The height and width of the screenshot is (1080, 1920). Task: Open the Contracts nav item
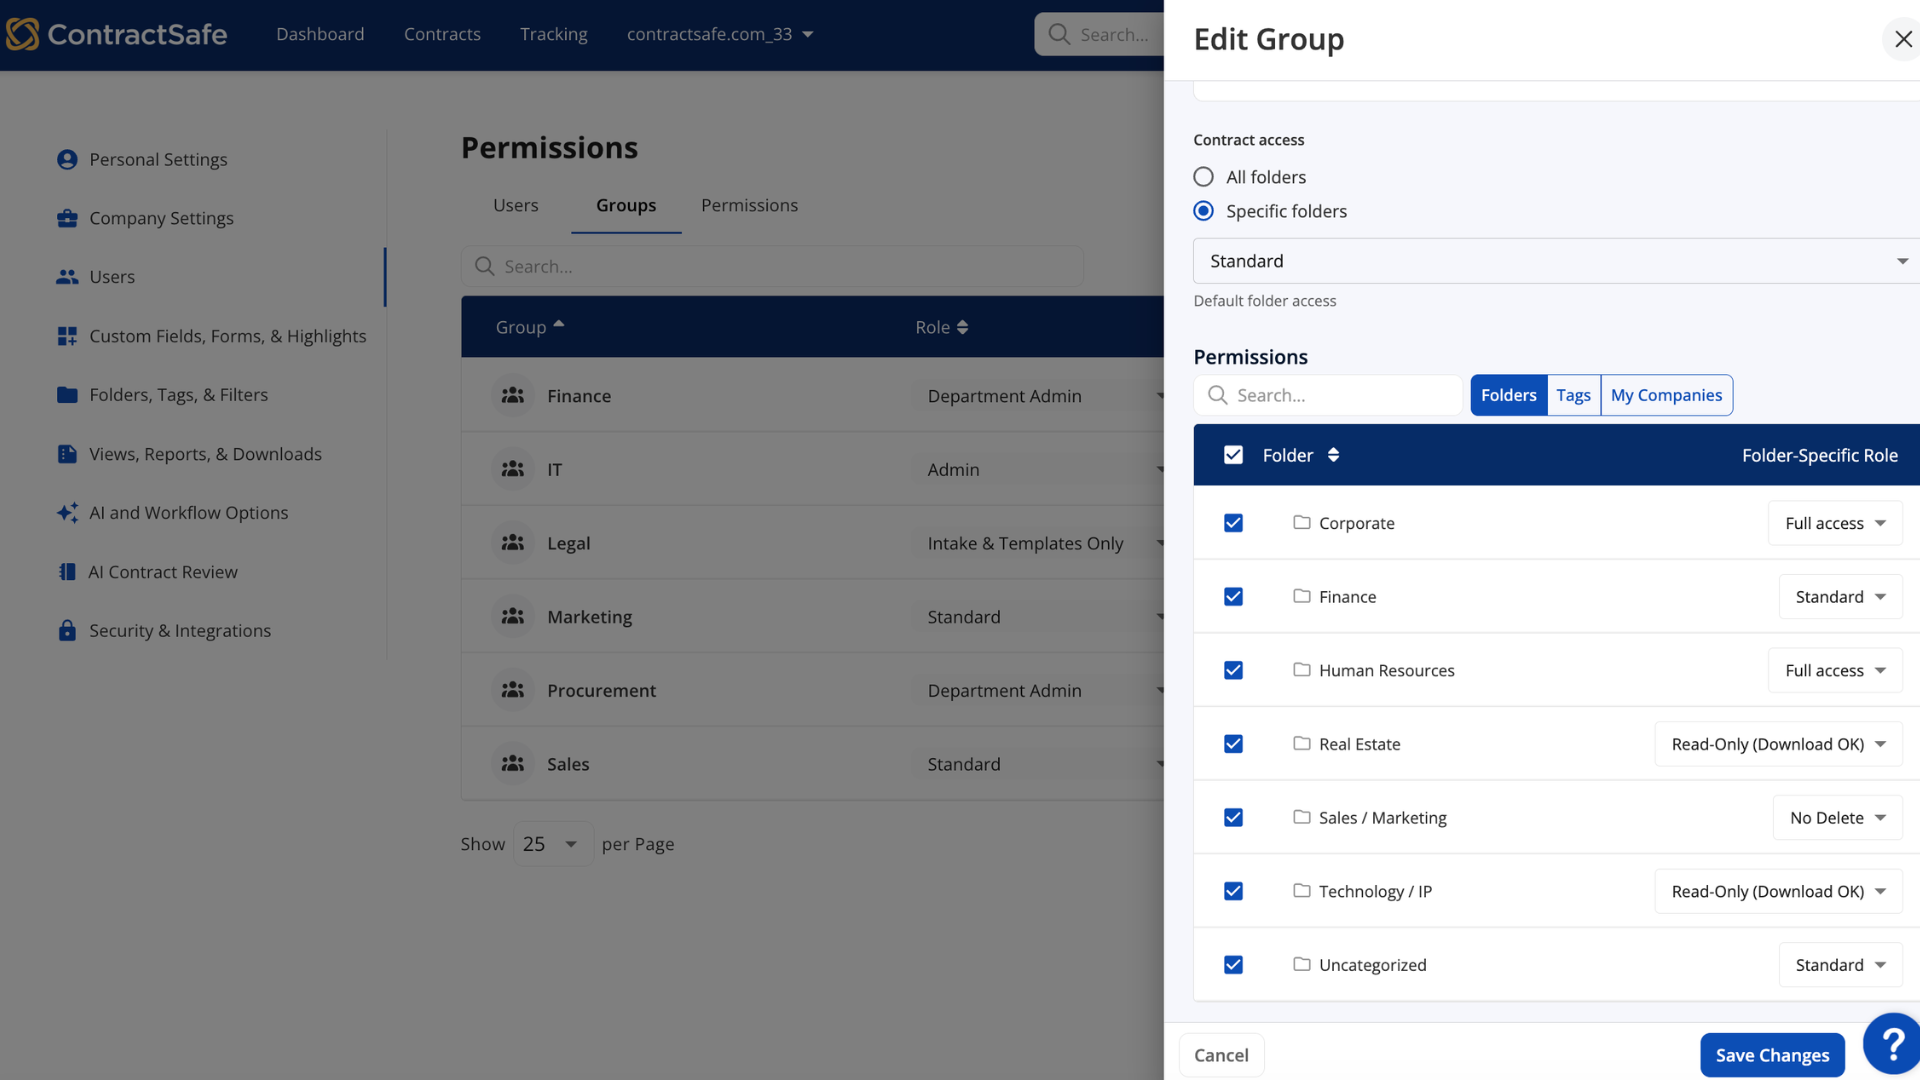coord(442,34)
